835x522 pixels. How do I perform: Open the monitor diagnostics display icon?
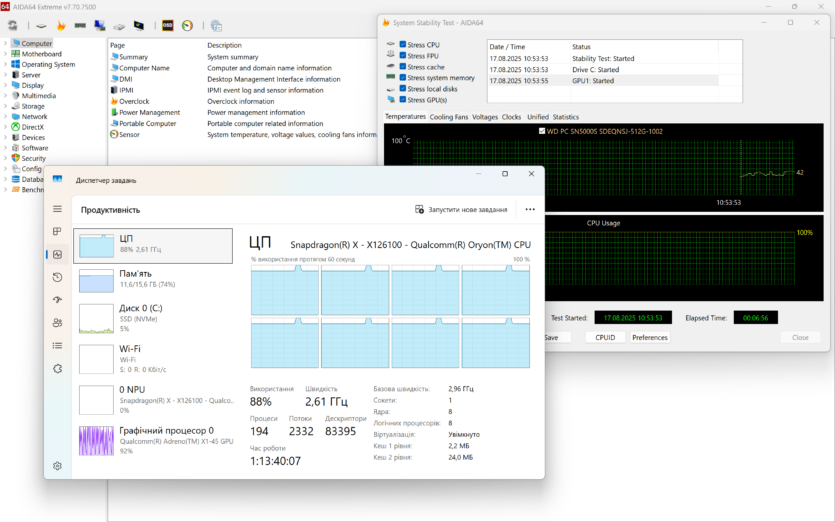(138, 26)
